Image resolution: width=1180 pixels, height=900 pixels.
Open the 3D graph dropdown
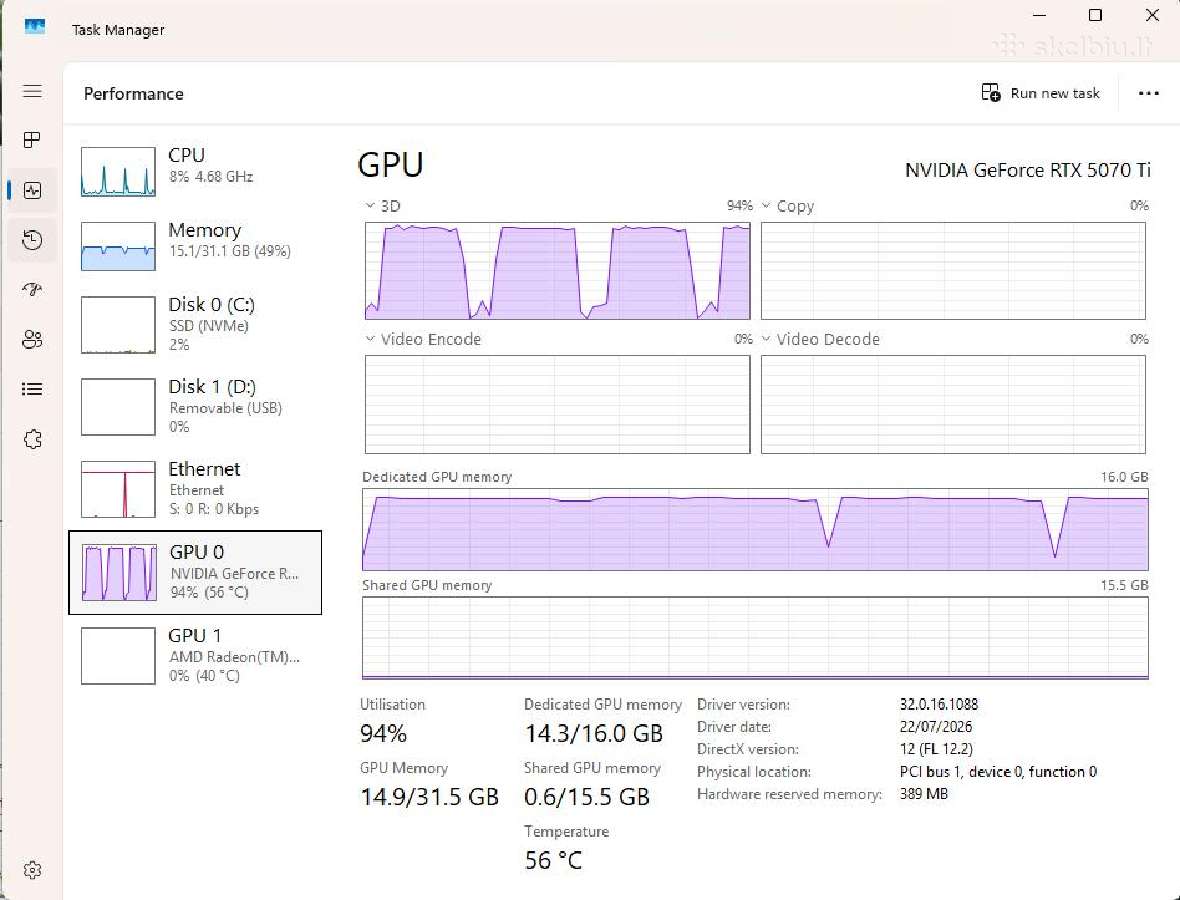370,205
